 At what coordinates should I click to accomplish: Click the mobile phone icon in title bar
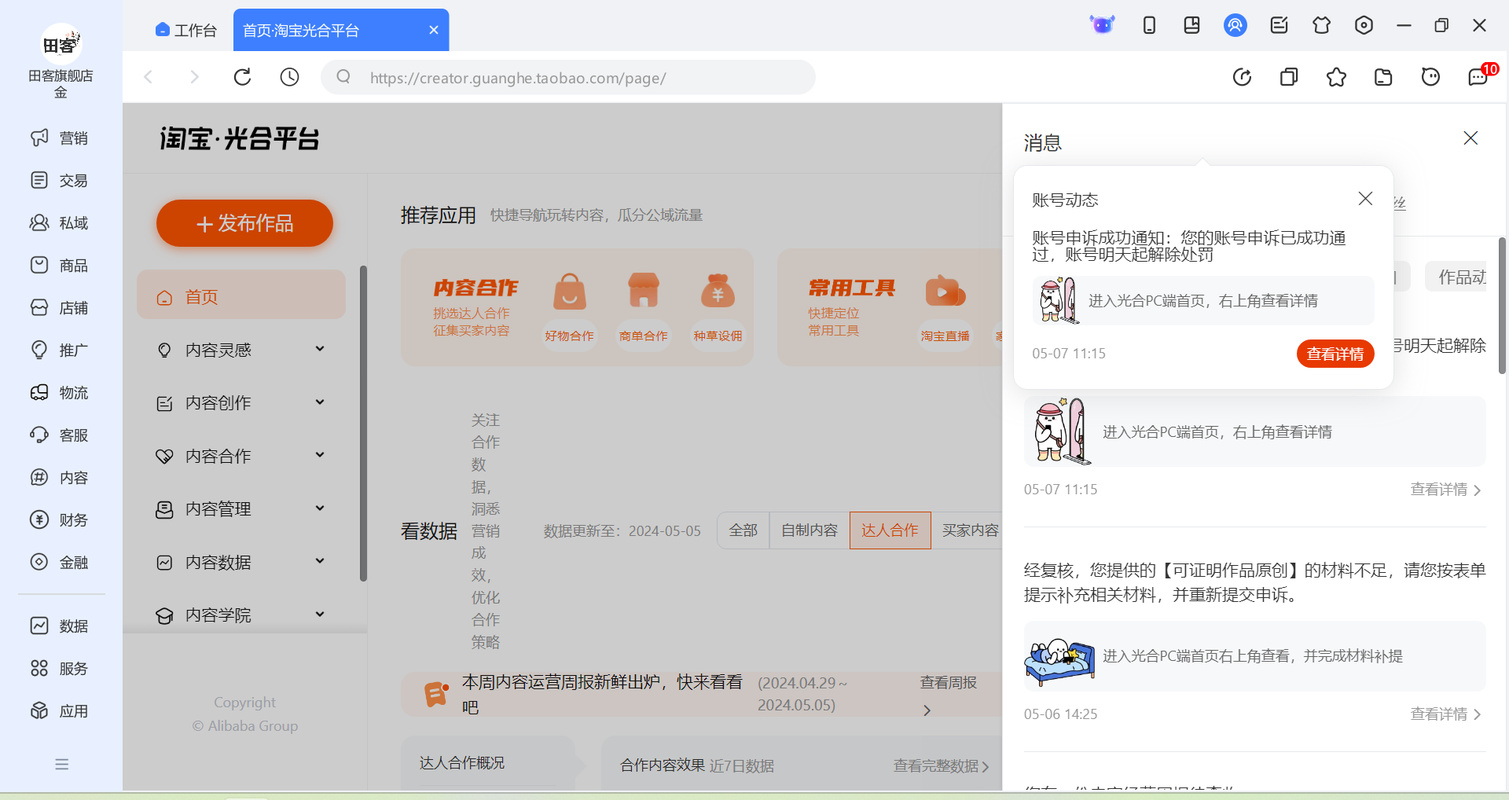pos(1149,25)
